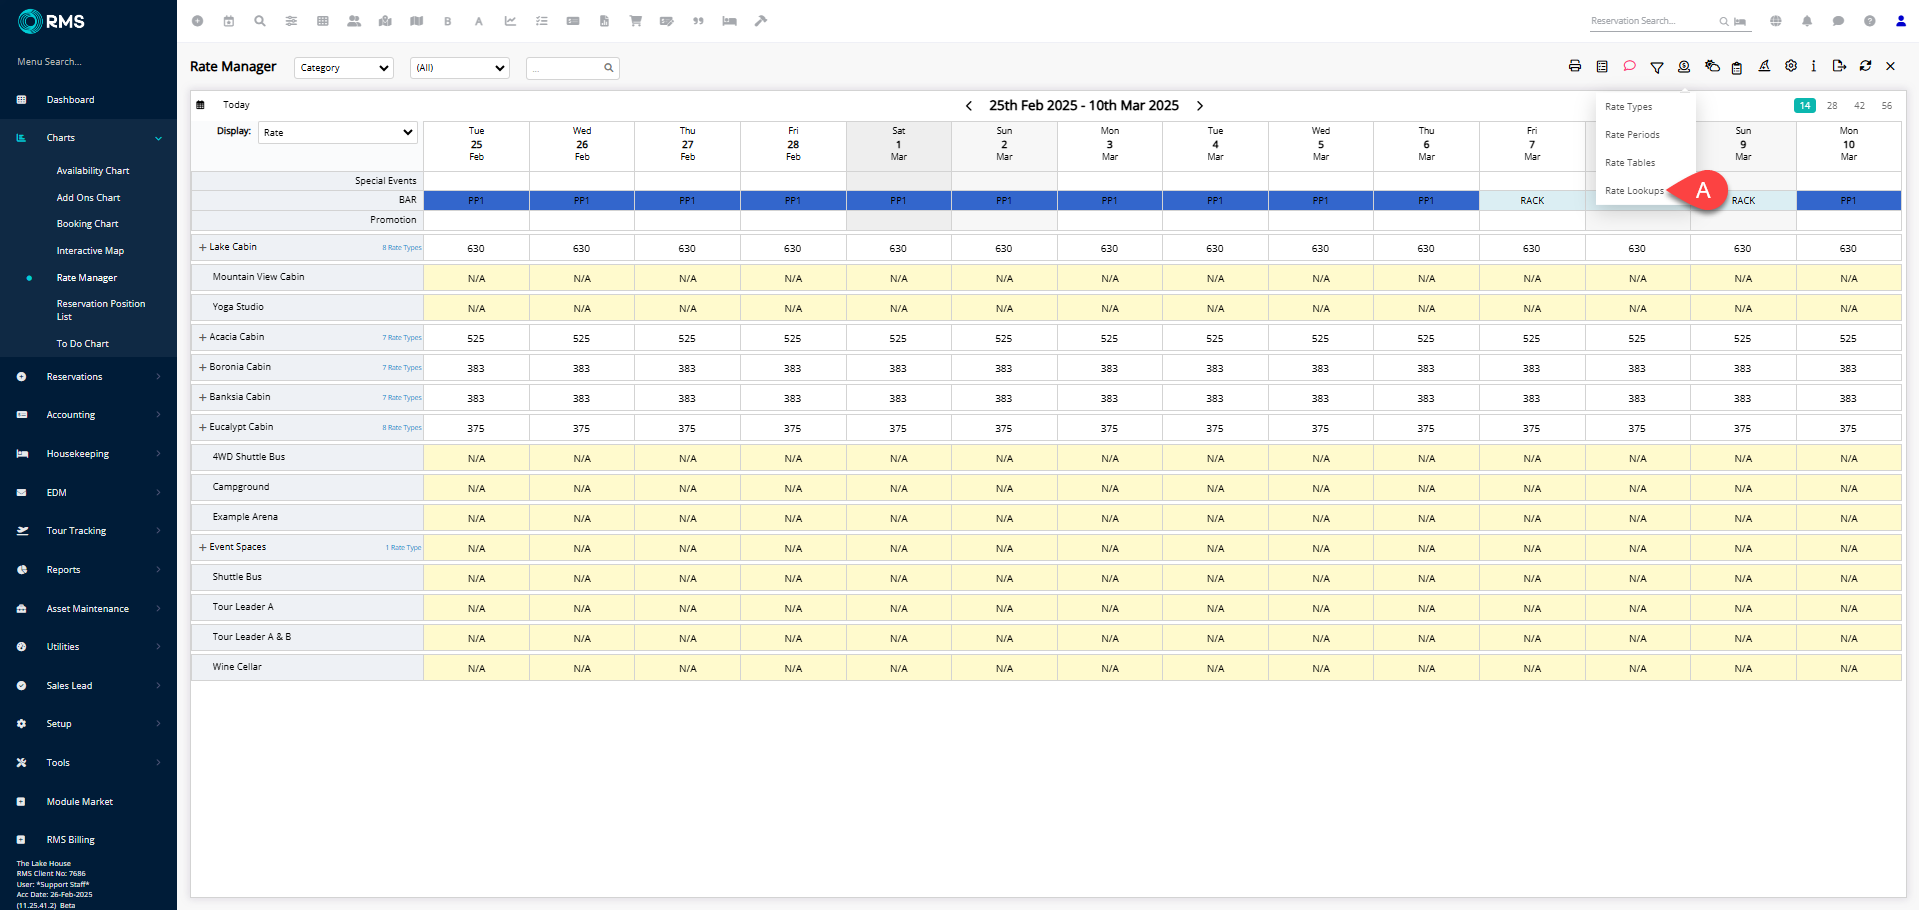
Task: Click the checklist icon in top toolbar
Action: click(542, 21)
